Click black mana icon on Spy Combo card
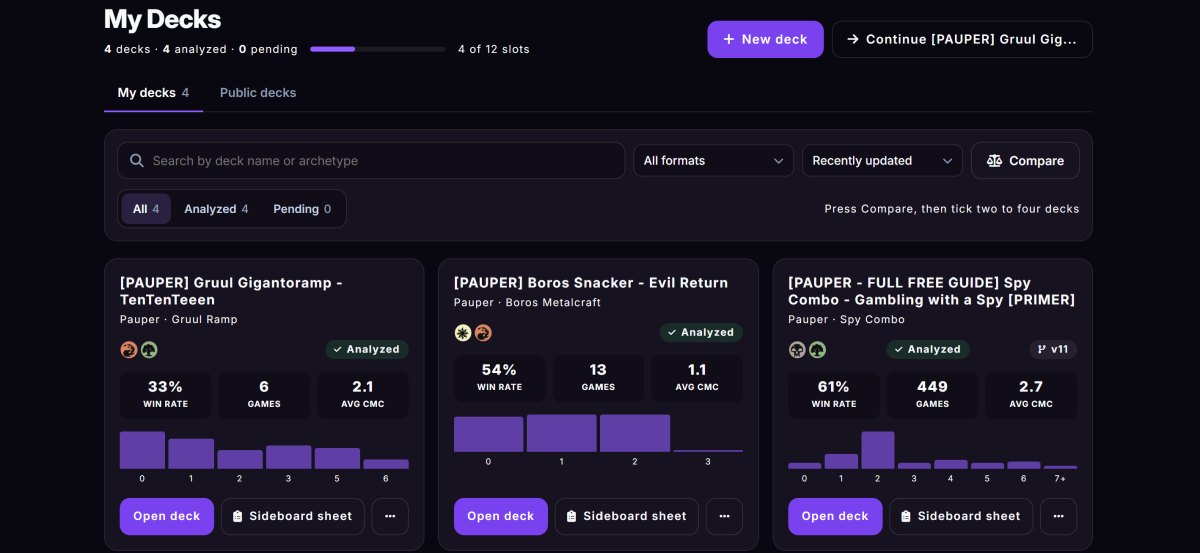The height and width of the screenshot is (553, 1200). tap(797, 350)
